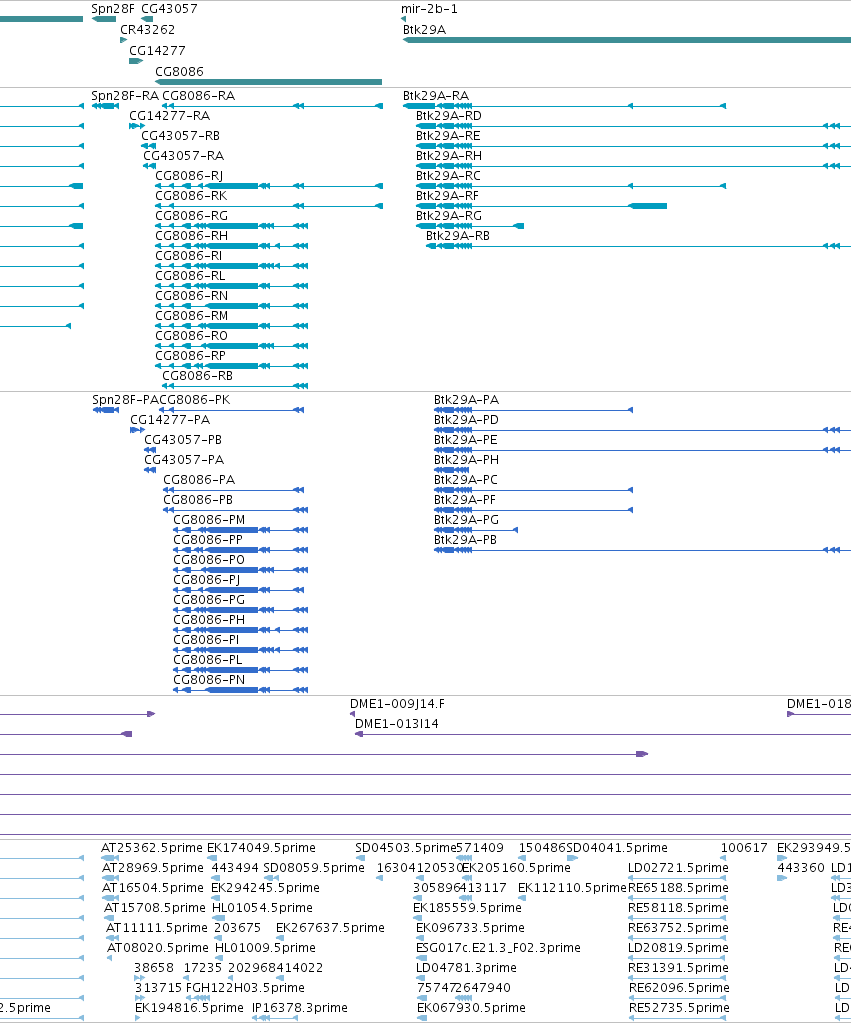The image size is (851, 1023).
Task: Click the DME1-009J14.F clone label
Action: pos(397,703)
